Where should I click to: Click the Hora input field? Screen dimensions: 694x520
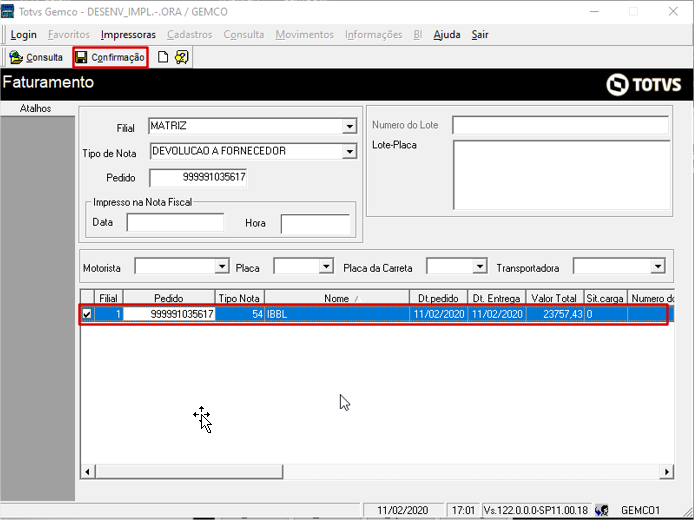point(315,223)
